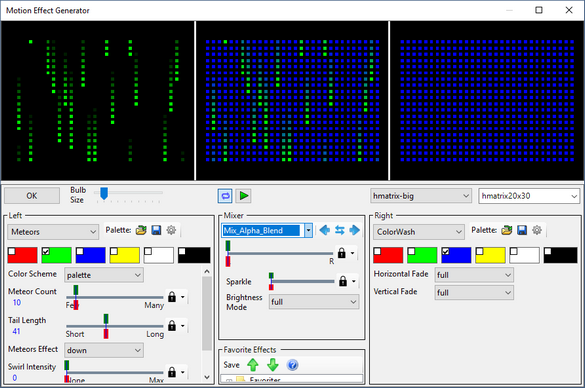Image resolution: width=585 pixels, height=388 pixels.
Task: Click the middle mixed preview pane
Action: point(292,101)
